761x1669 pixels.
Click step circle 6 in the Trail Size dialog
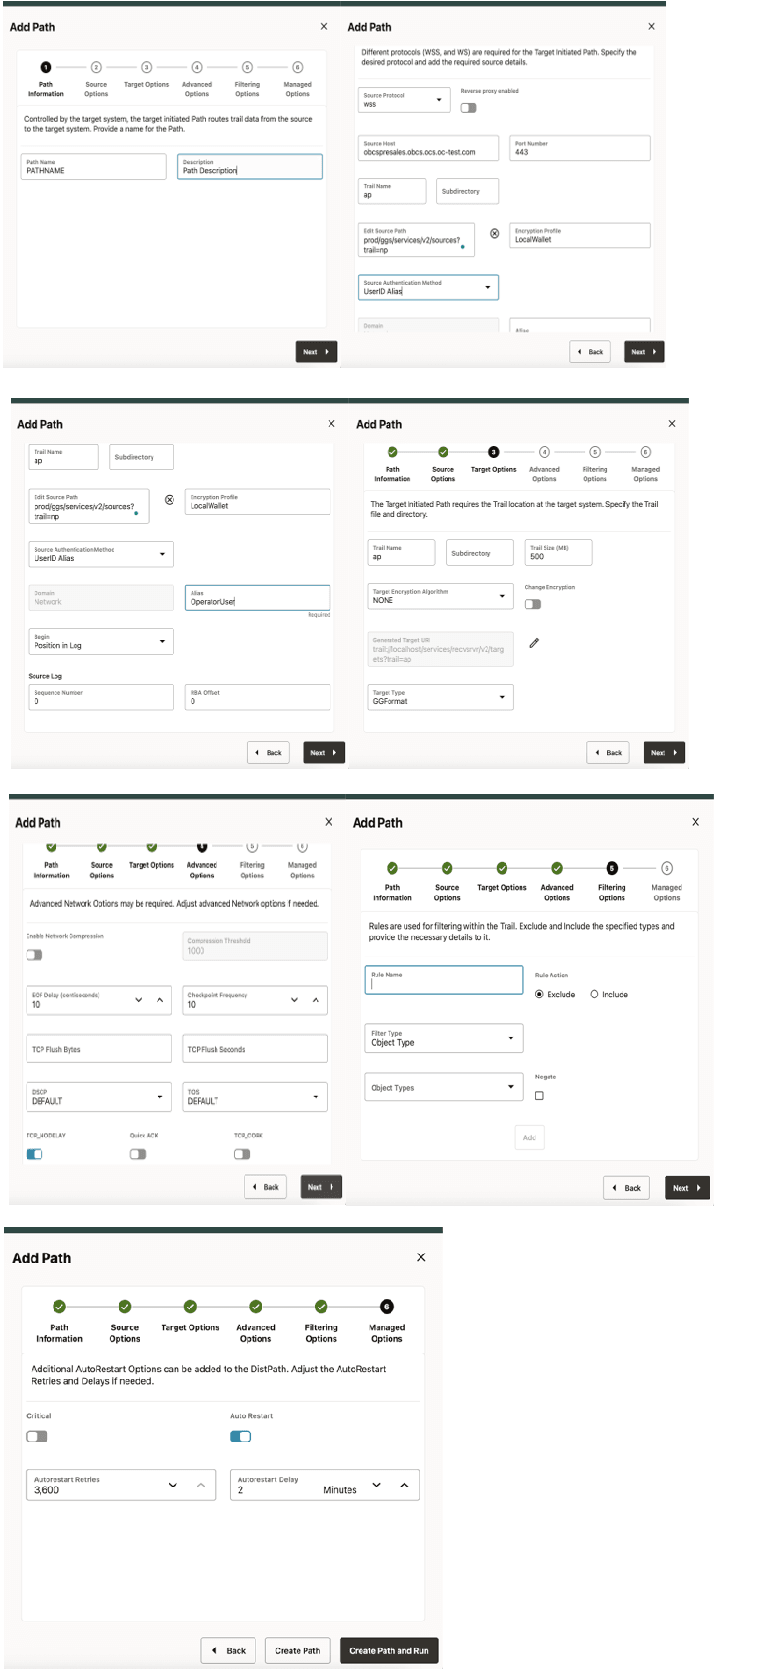[646, 452]
